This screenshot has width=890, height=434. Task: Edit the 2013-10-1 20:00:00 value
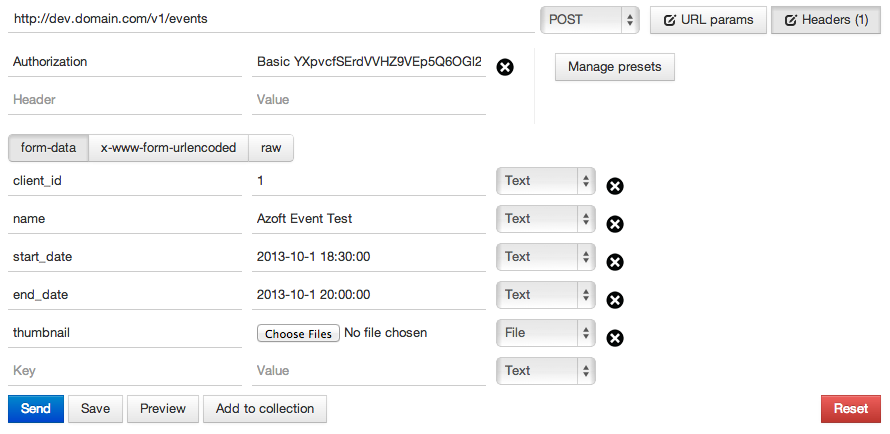pyautogui.click(x=369, y=296)
